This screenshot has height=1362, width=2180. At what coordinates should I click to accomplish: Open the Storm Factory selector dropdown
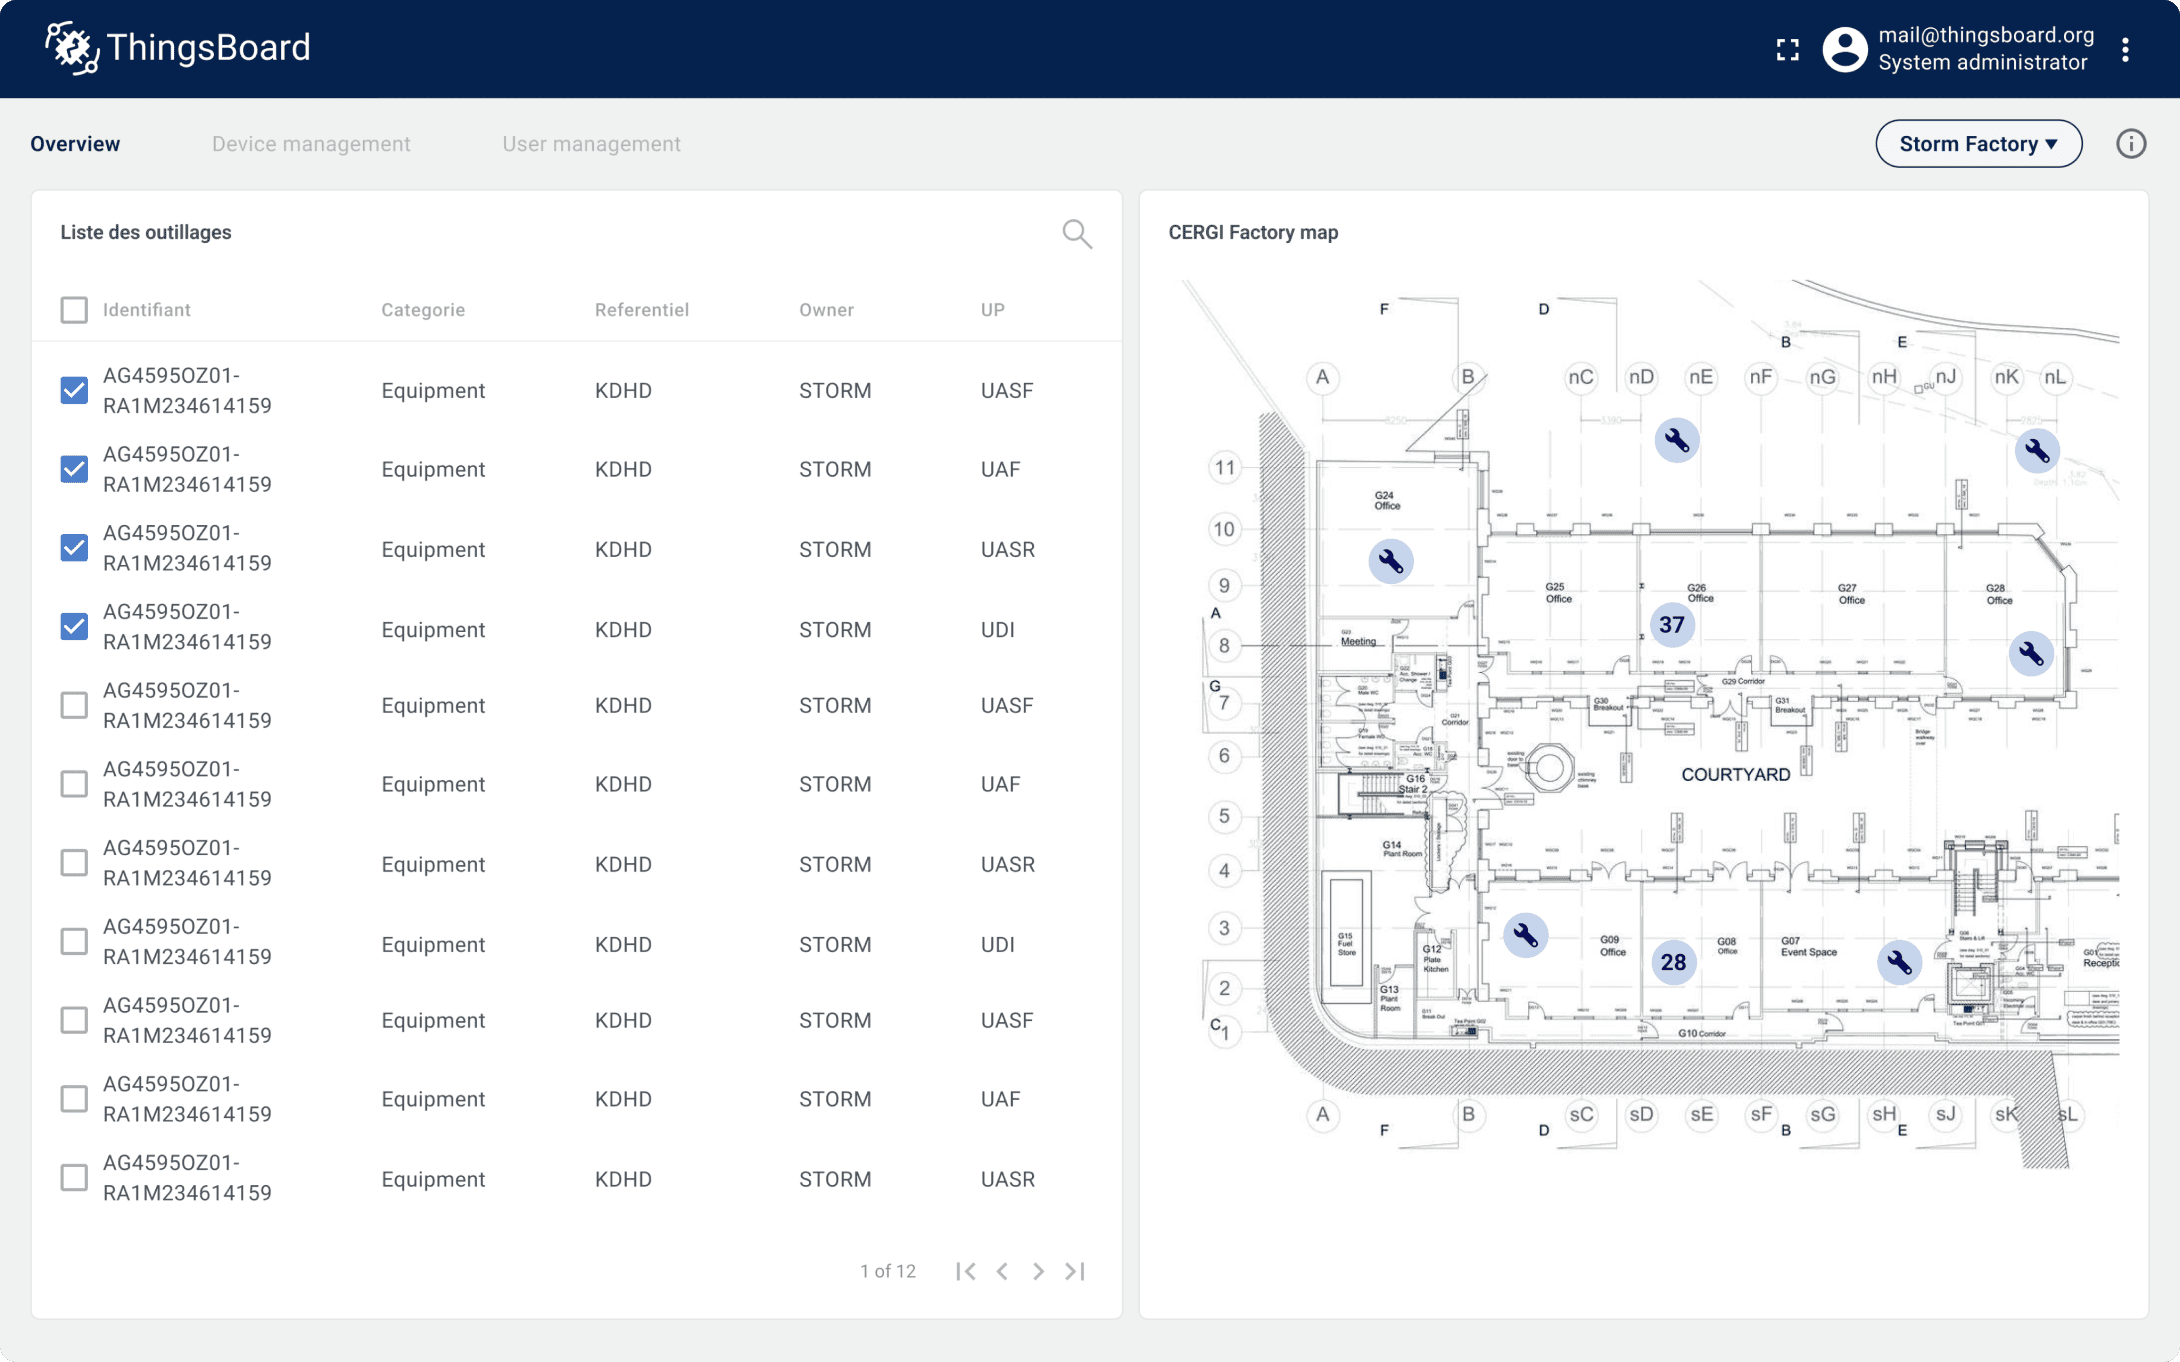pyautogui.click(x=1977, y=143)
